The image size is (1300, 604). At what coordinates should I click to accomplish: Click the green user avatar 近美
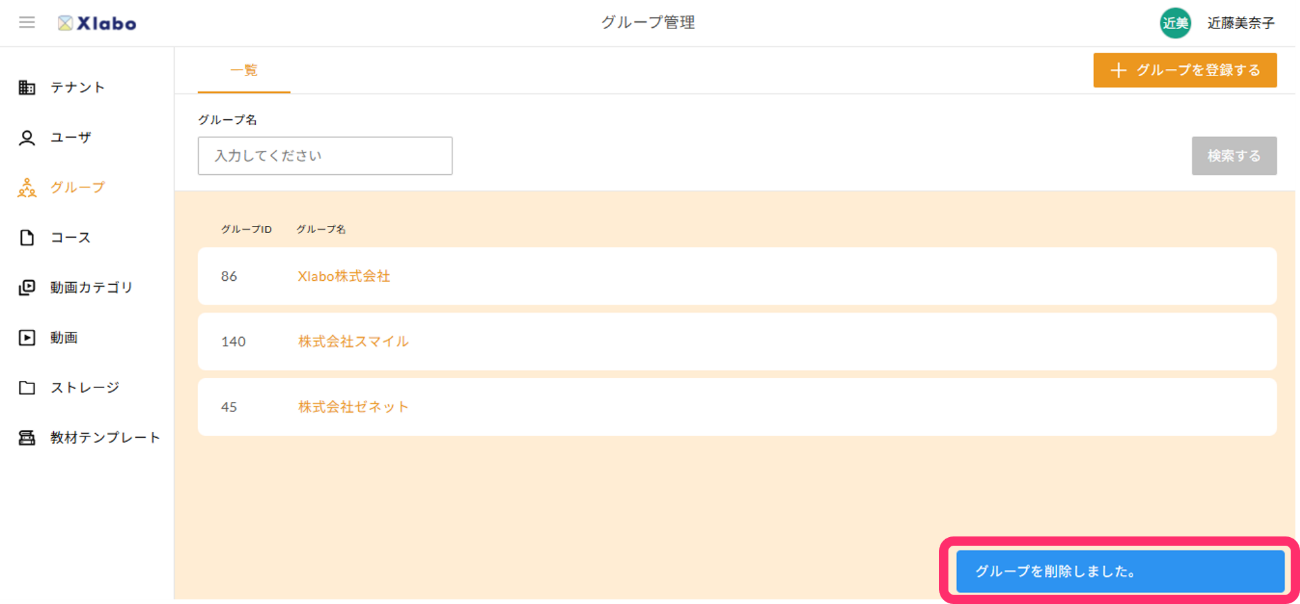click(x=1175, y=23)
